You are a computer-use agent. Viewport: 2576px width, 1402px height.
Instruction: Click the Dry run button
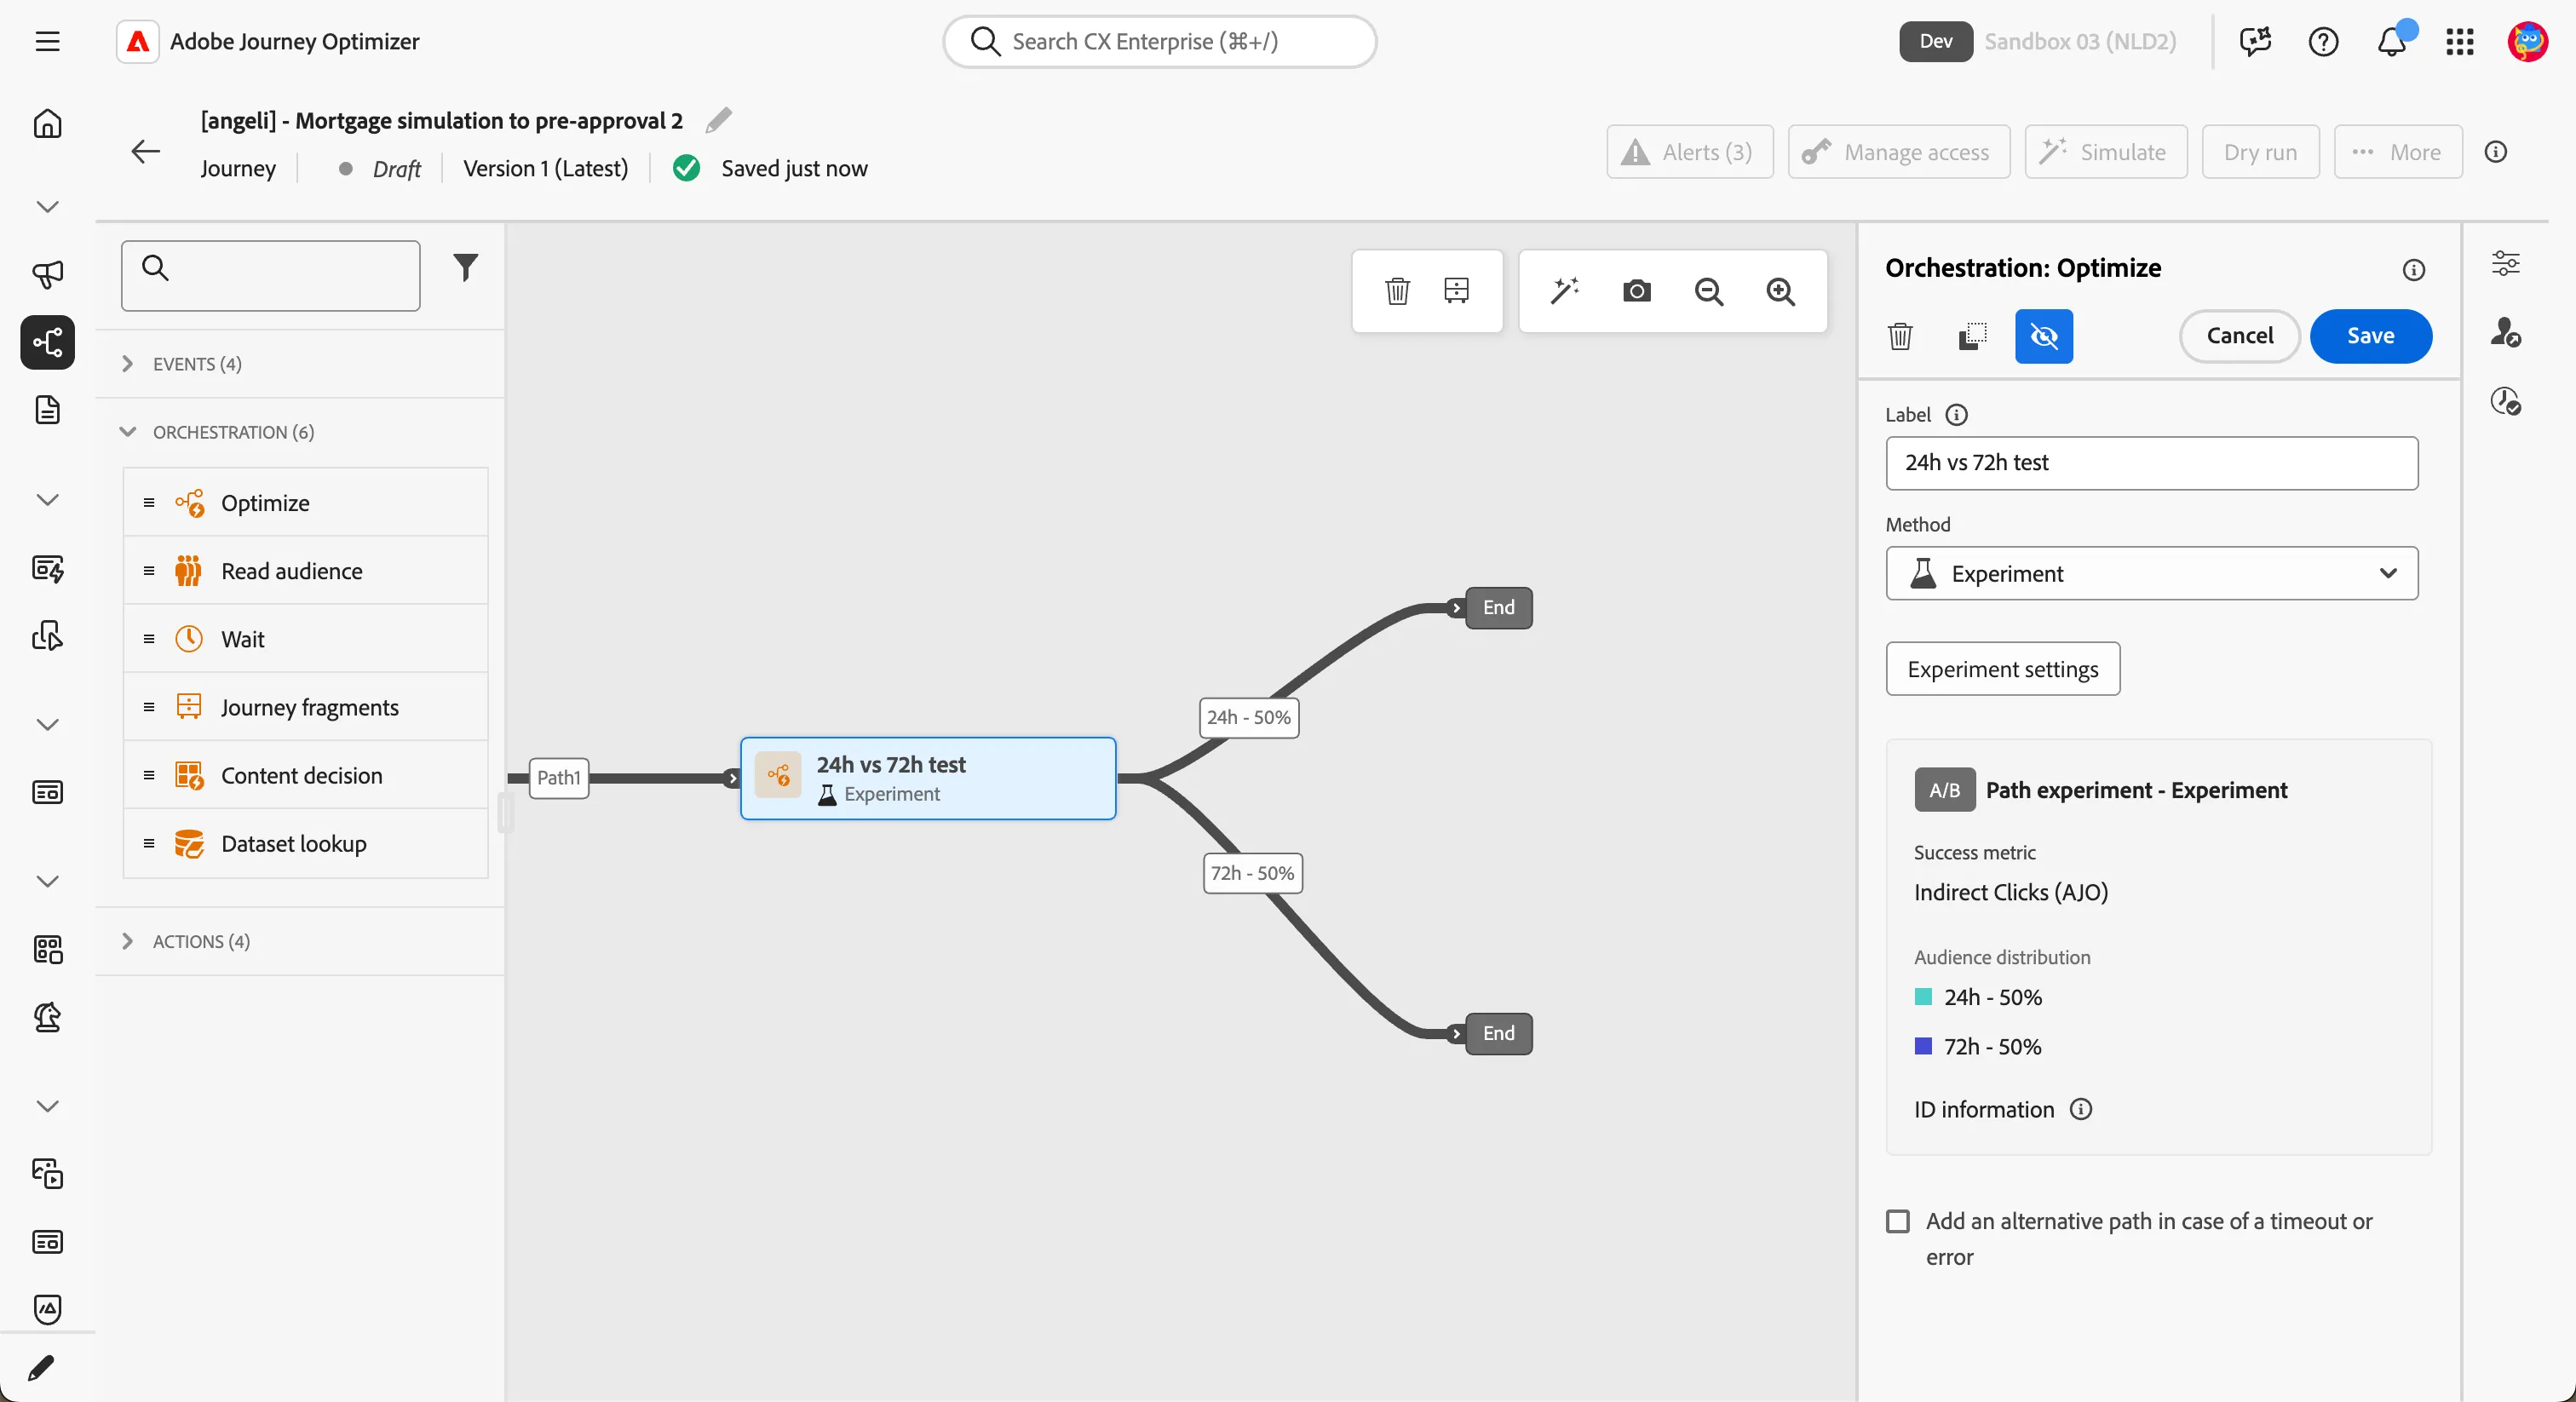[2260, 152]
